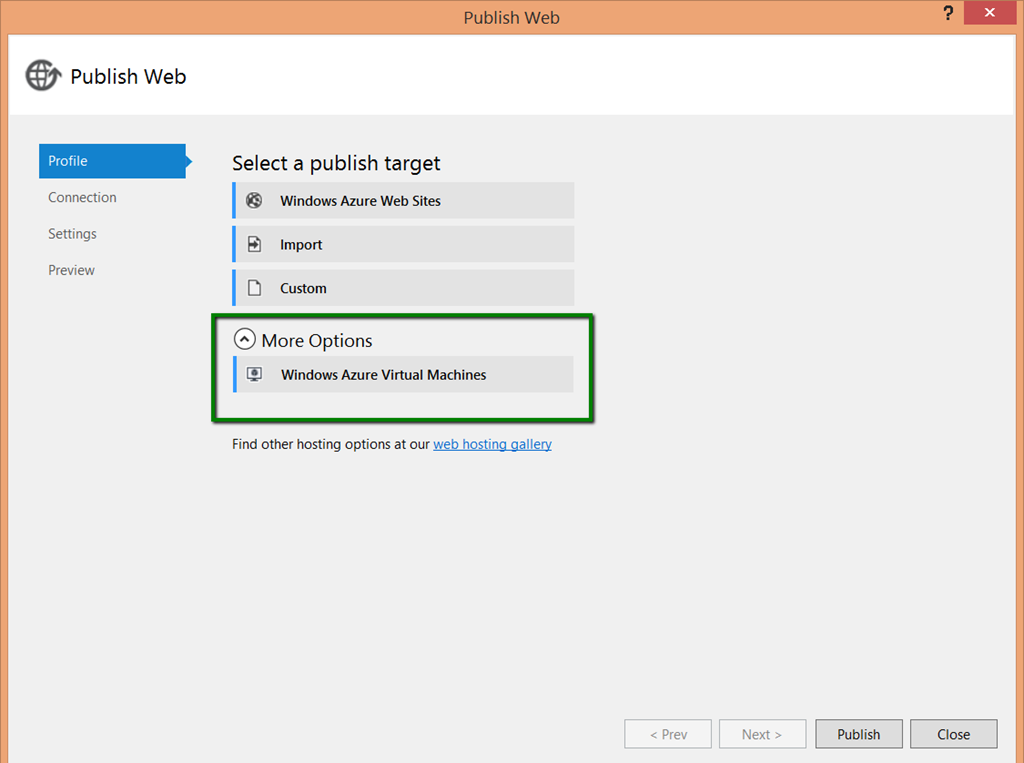Switch to the Connection step

pyautogui.click(x=82, y=197)
